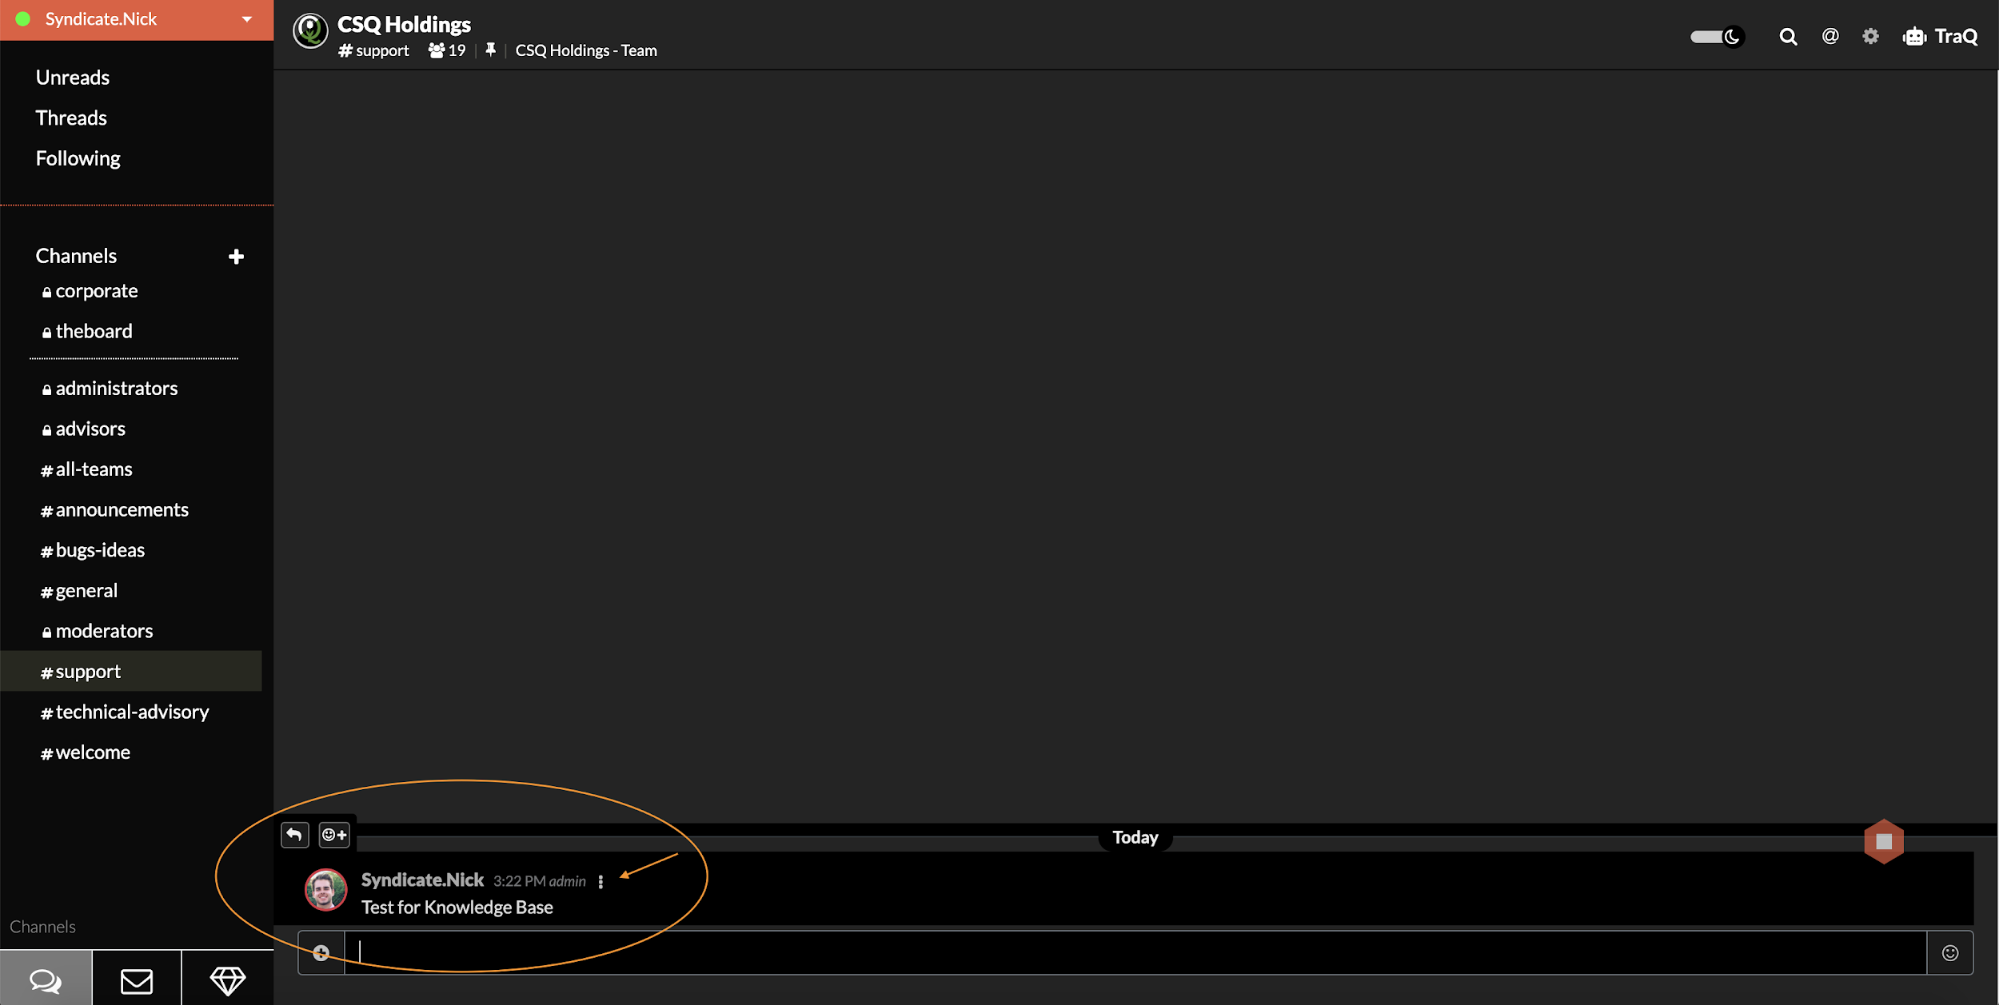Click the pin icon in channel header
Screen dimensions: 1999x1006
point(490,50)
